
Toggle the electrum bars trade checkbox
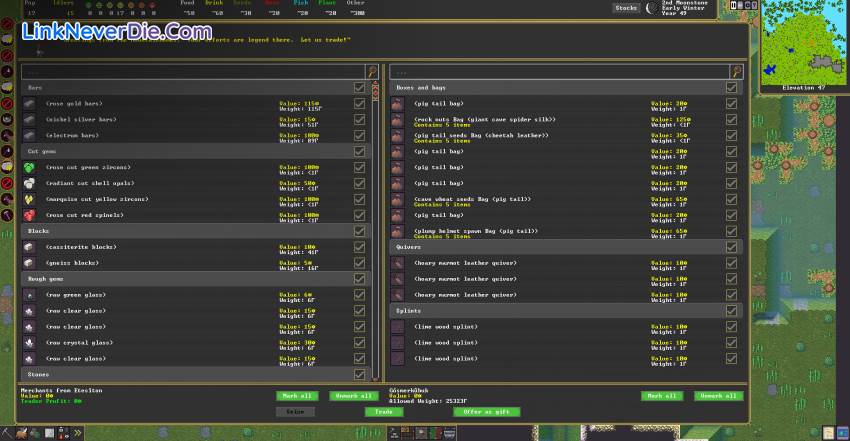(x=360, y=135)
